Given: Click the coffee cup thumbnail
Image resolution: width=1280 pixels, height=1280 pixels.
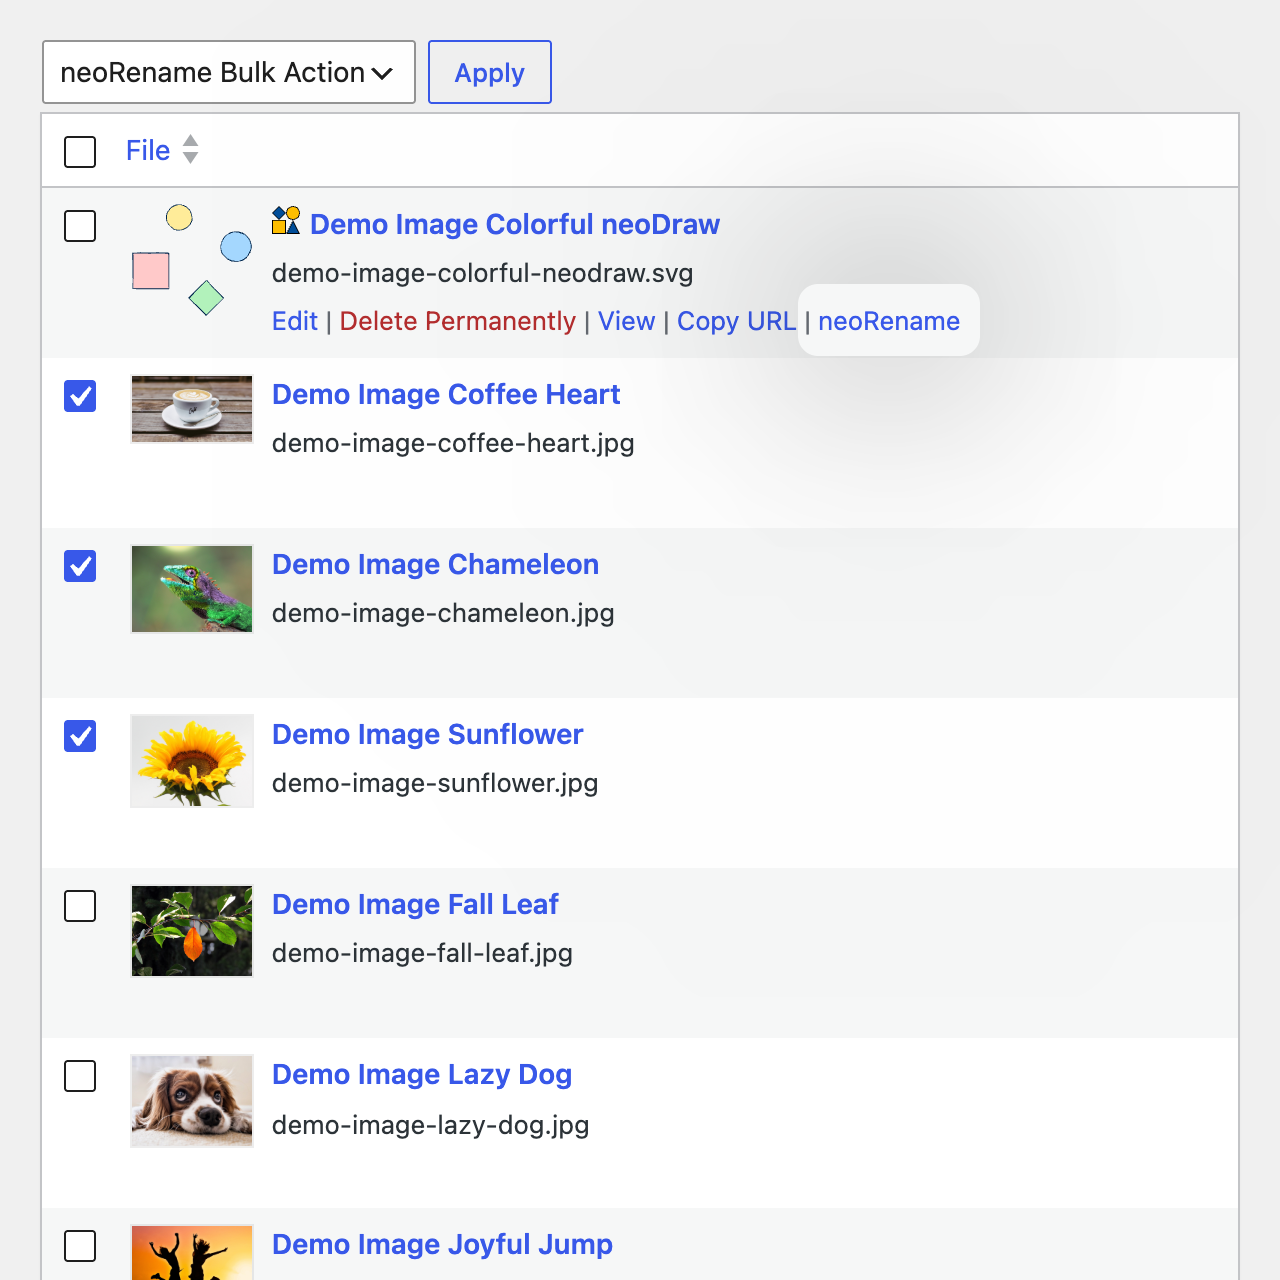Looking at the screenshot, I should 192,409.
